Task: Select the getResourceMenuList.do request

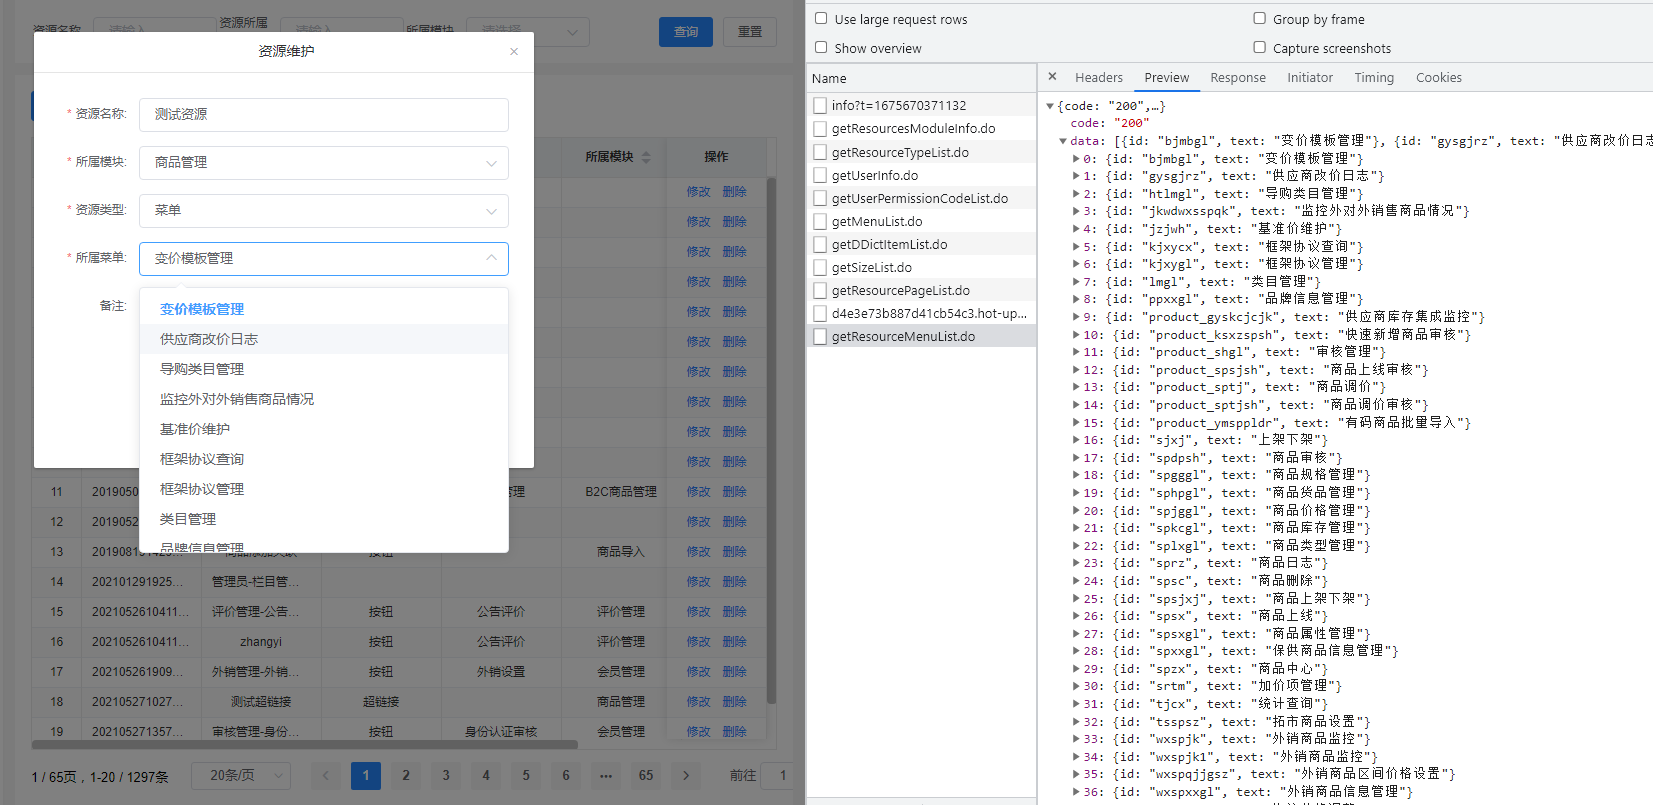Action: tap(921, 337)
